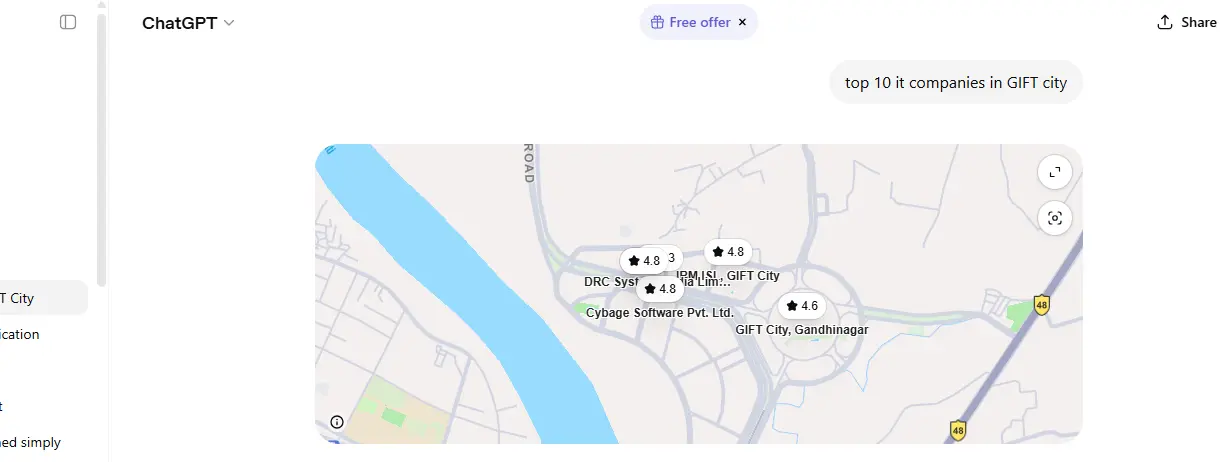Image resolution: width=1223 pixels, height=462 pixels.
Task: Click the highway 48 shield at the bottom
Action: point(958,430)
